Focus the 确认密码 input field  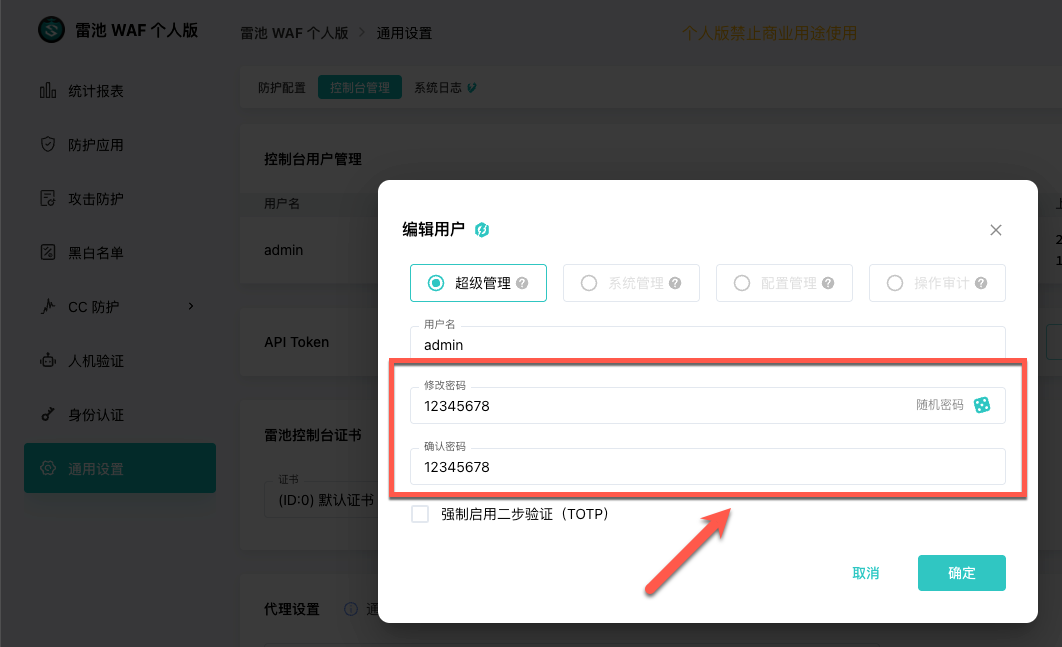tap(706, 467)
